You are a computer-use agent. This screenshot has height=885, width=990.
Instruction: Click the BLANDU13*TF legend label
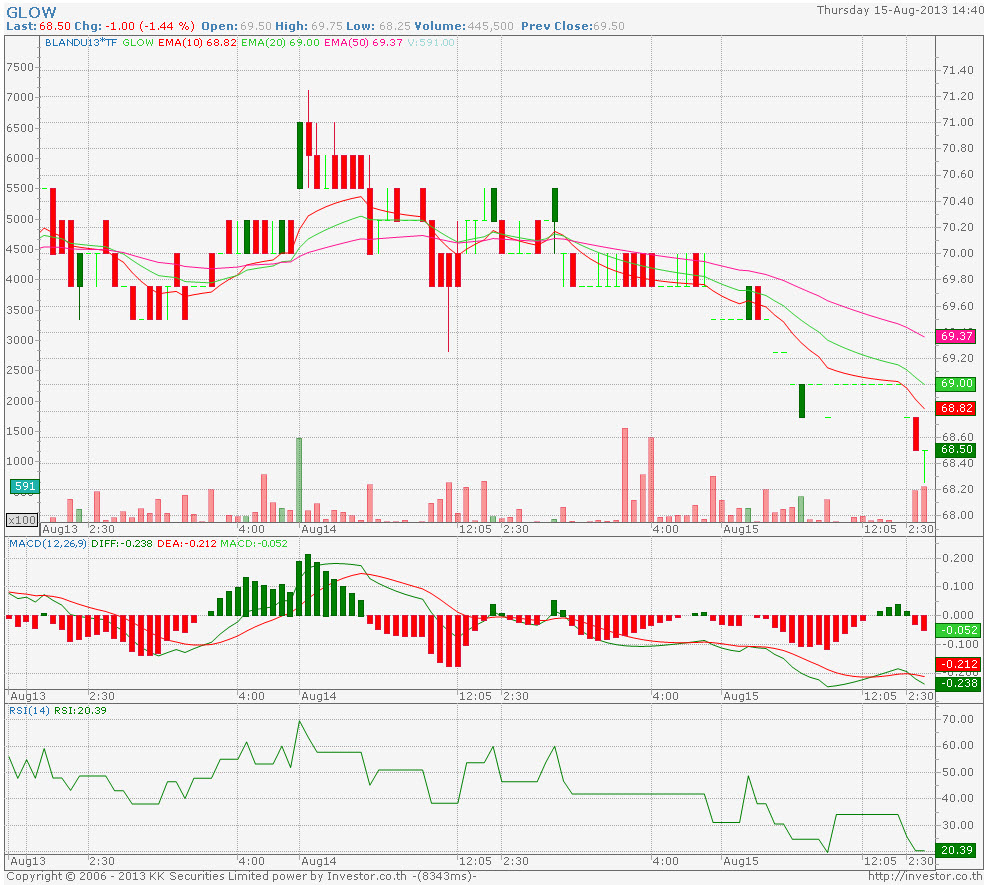coord(81,42)
